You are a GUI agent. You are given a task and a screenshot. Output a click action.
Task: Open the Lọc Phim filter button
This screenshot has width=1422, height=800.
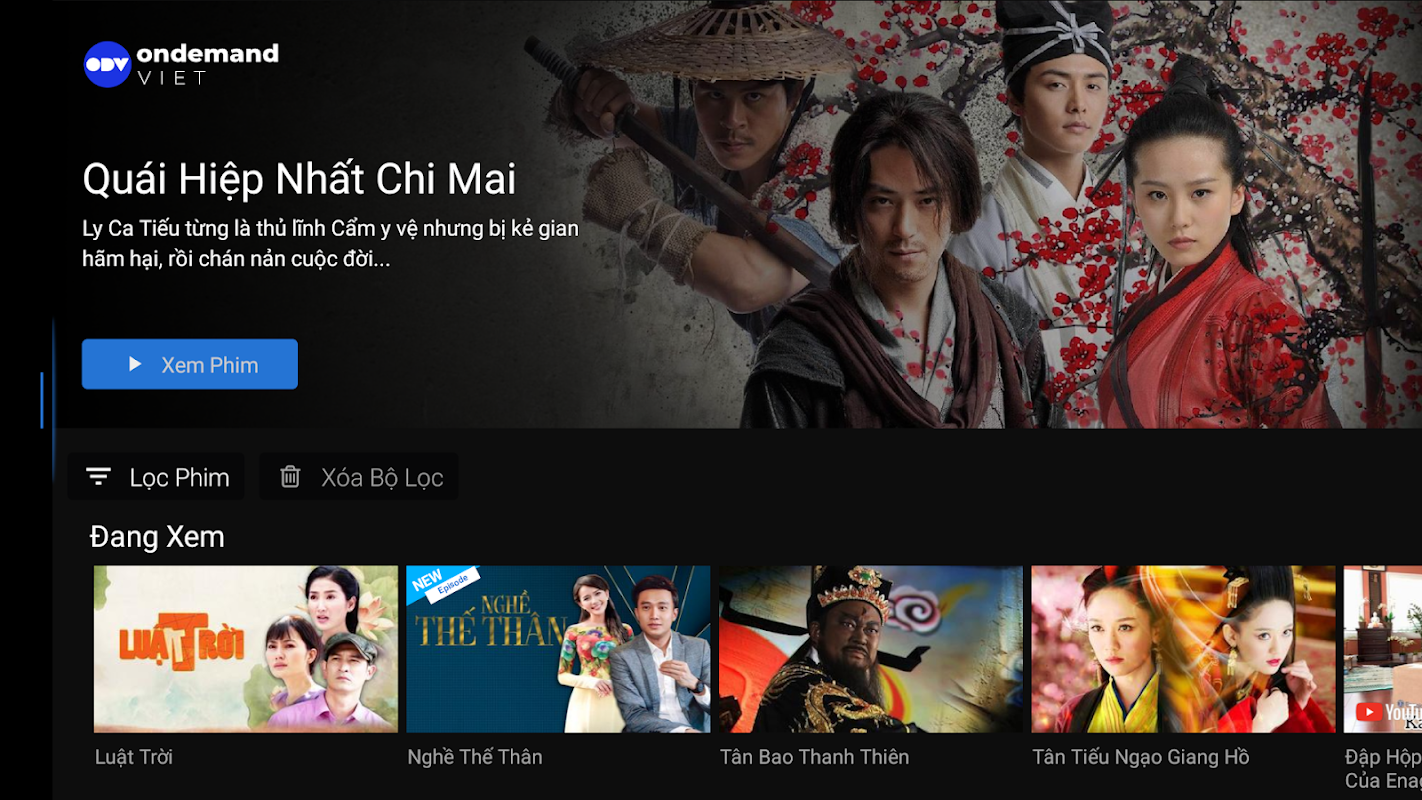156,477
